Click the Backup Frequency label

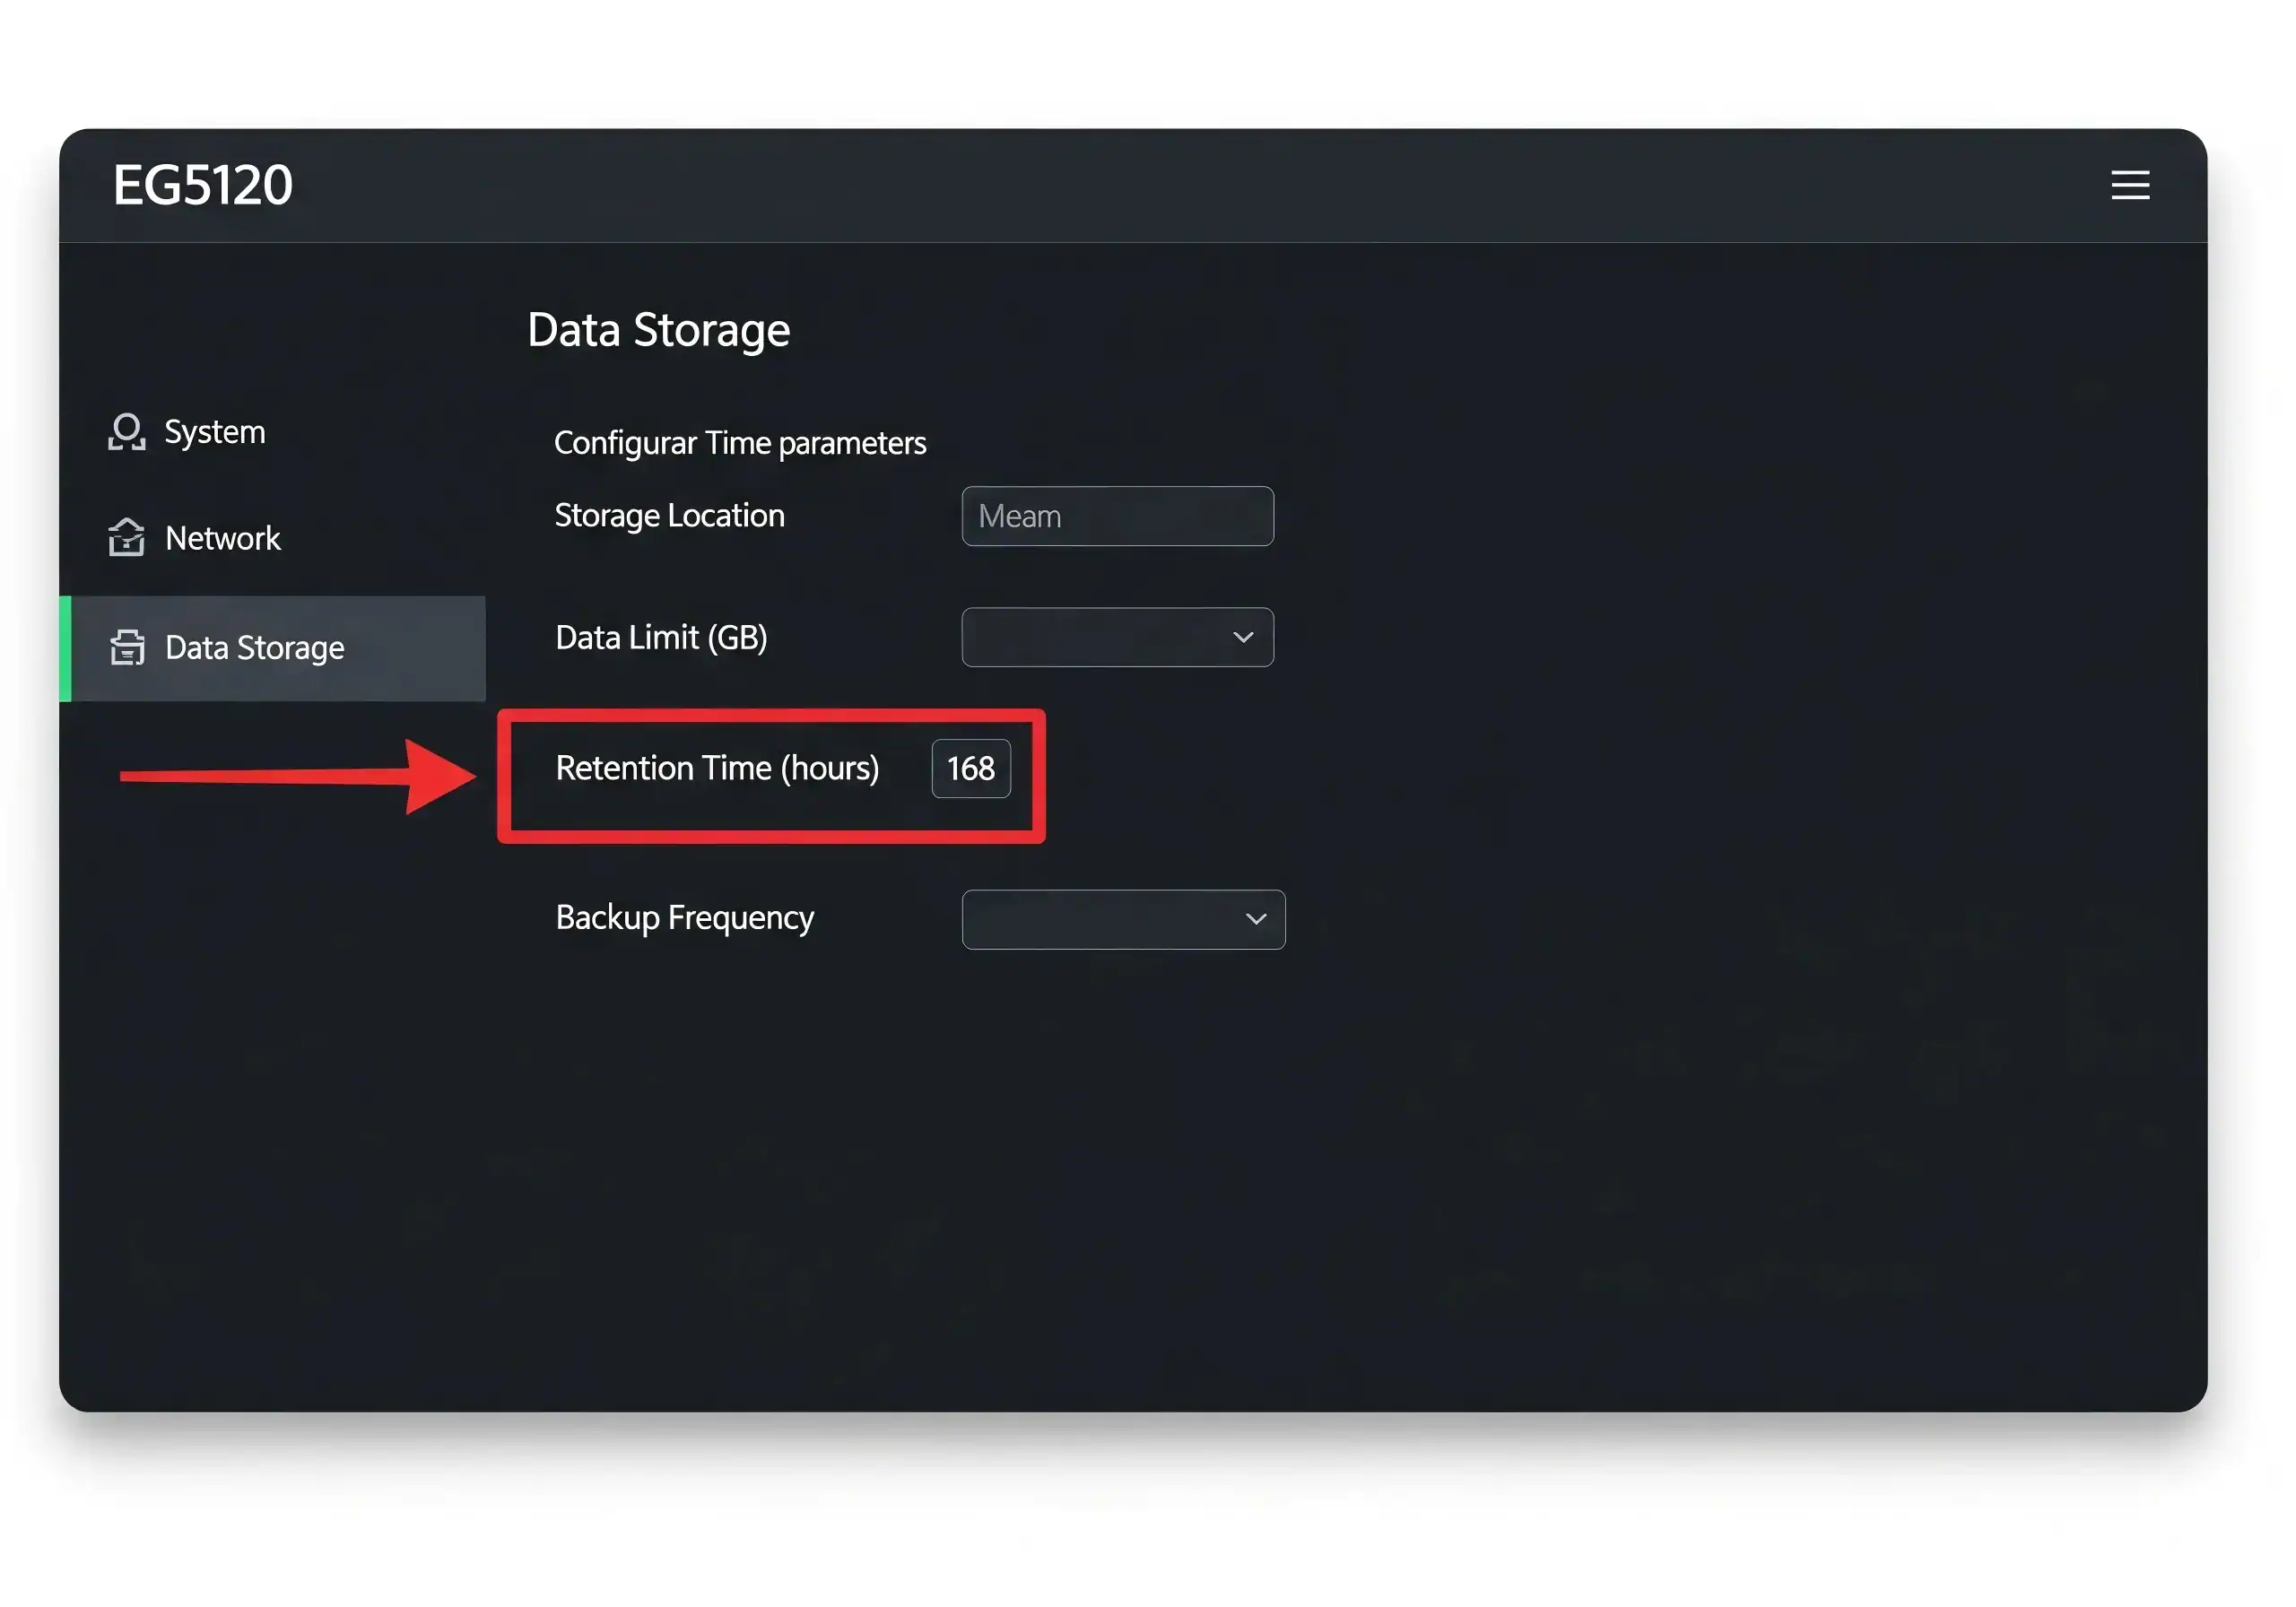[684, 917]
